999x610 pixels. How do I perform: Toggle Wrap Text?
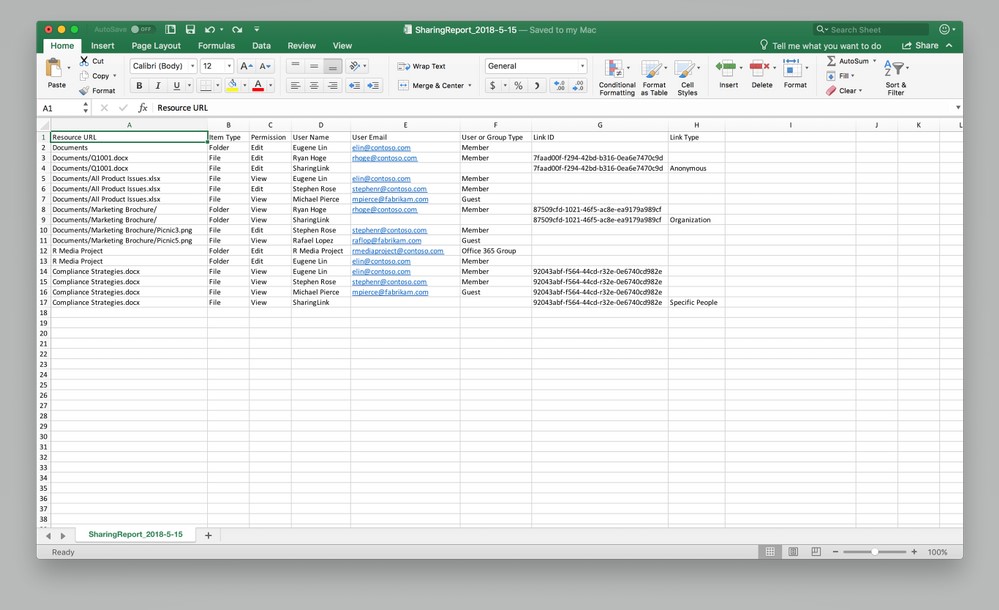[x=421, y=66]
